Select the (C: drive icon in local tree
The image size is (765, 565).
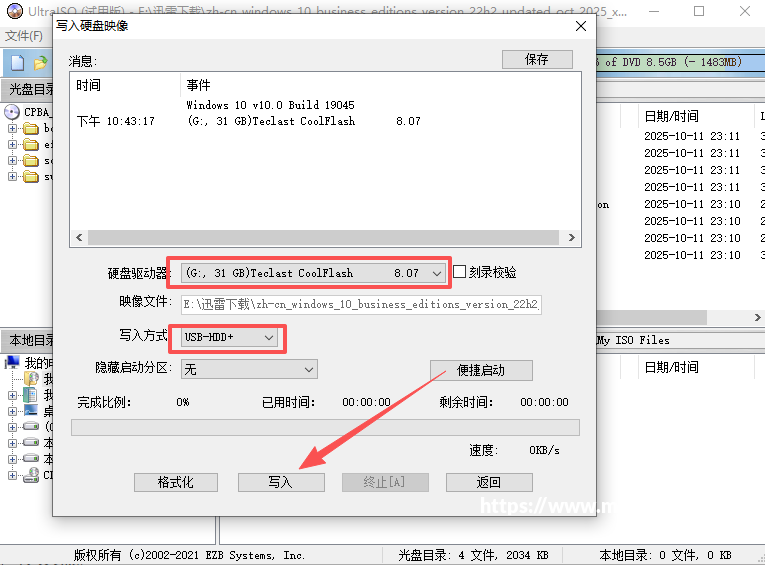[x=31, y=426]
